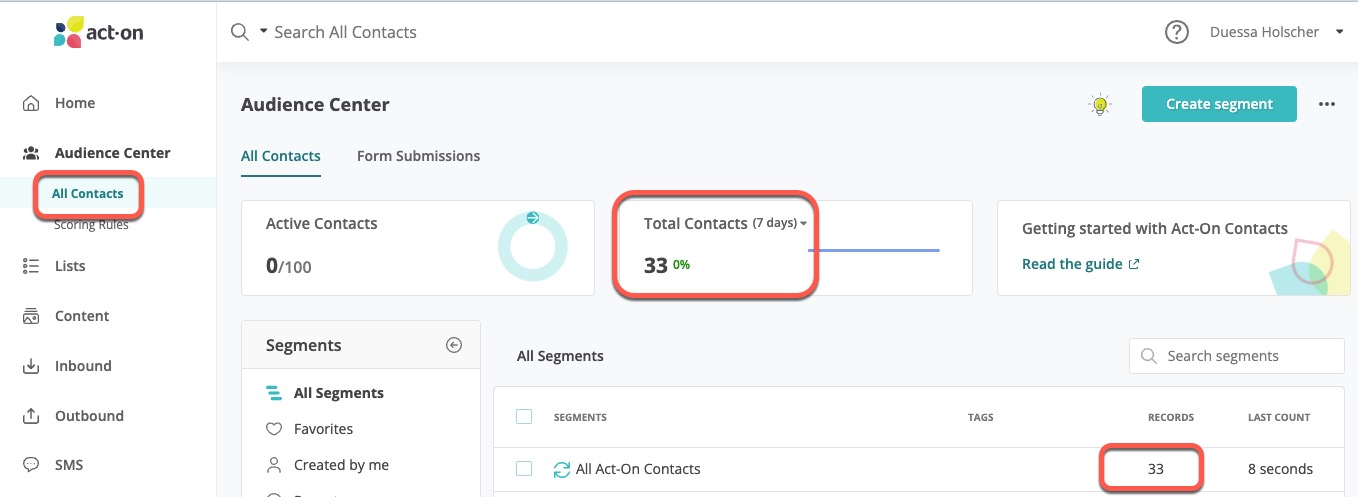Open Inbound in the sidebar
The image size is (1358, 497).
pyautogui.click(x=83, y=366)
